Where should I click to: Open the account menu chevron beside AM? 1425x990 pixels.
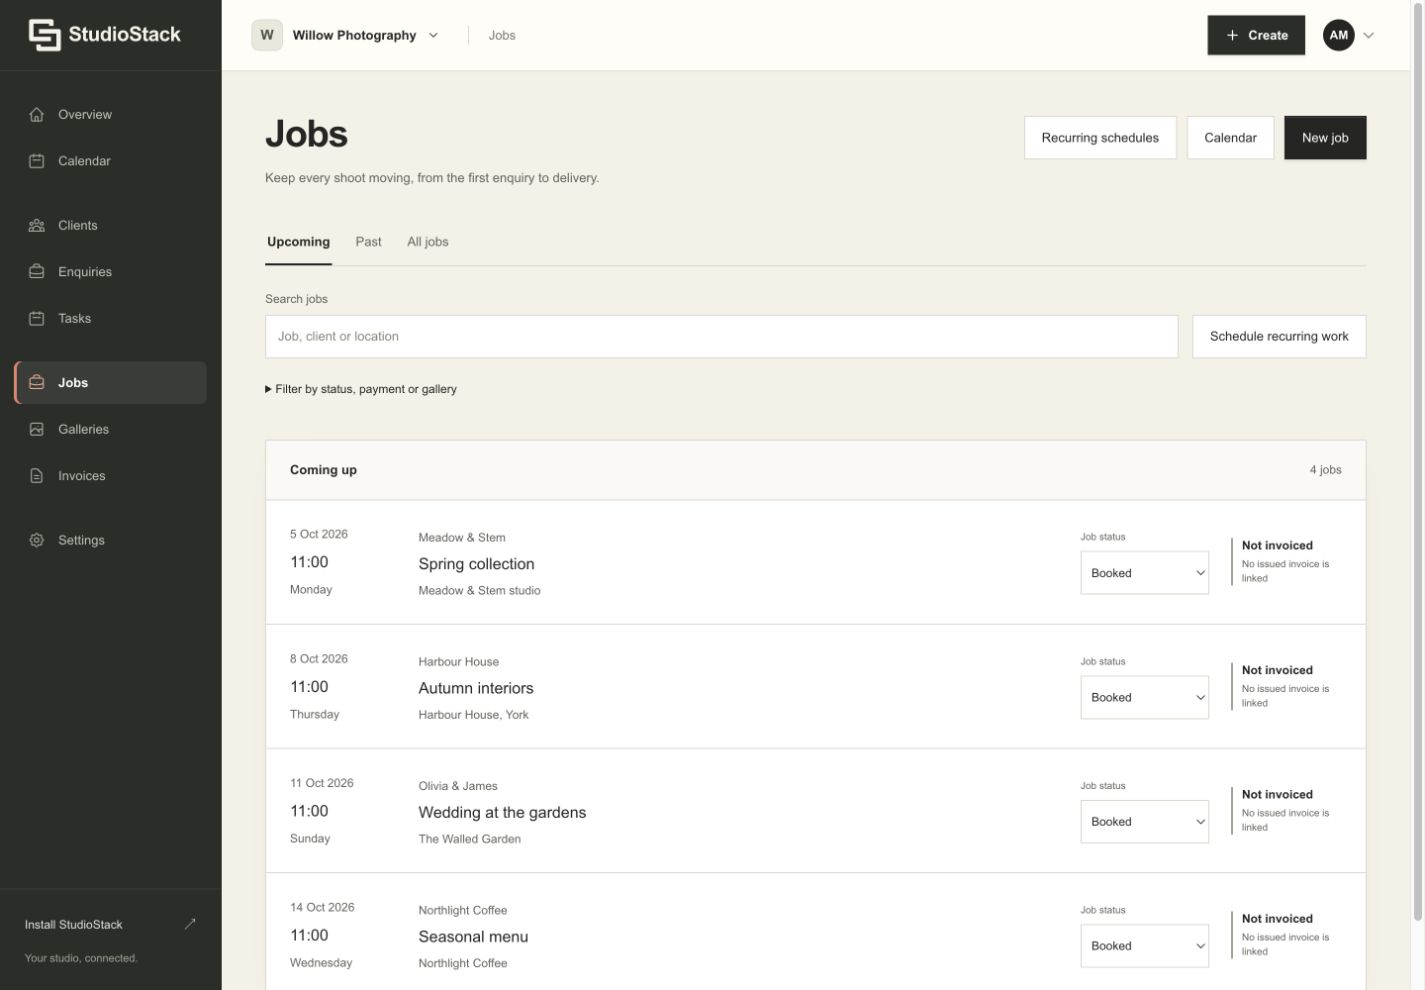1369,35
